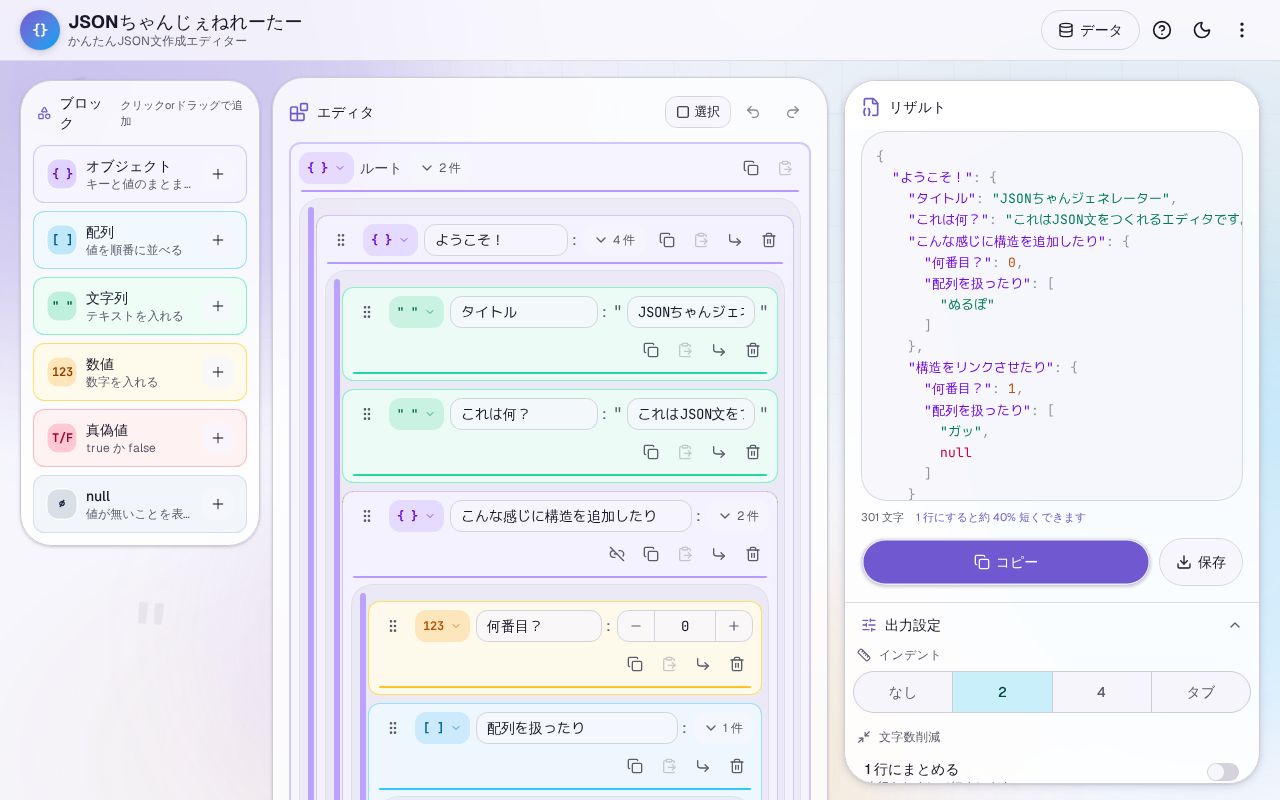Image resolution: width=1280 pixels, height=800 pixels.
Task: Delete the 何番目？ number block
Action: [737, 664]
